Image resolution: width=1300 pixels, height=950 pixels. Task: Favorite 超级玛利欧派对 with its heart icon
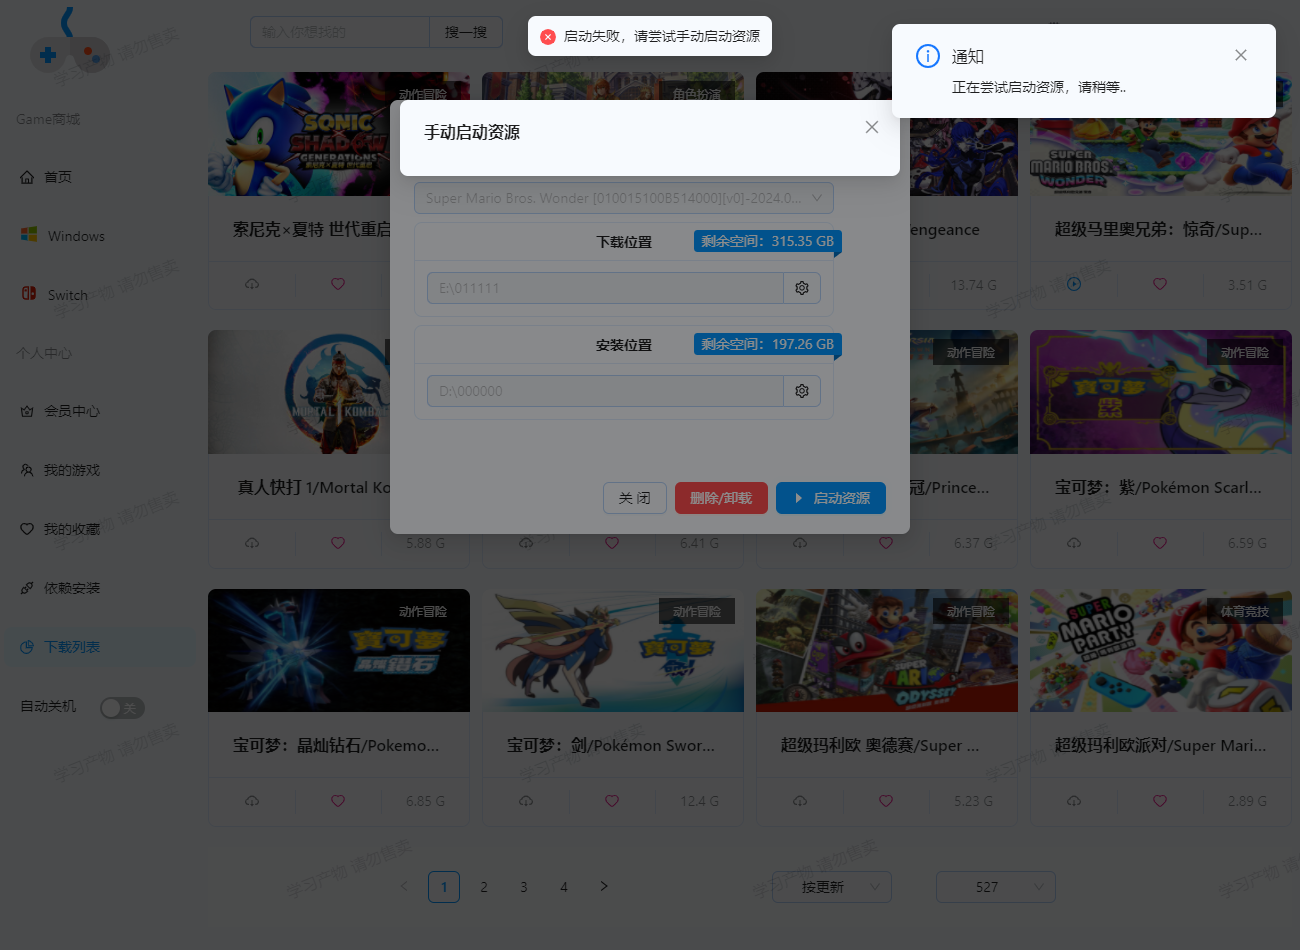(x=1160, y=801)
